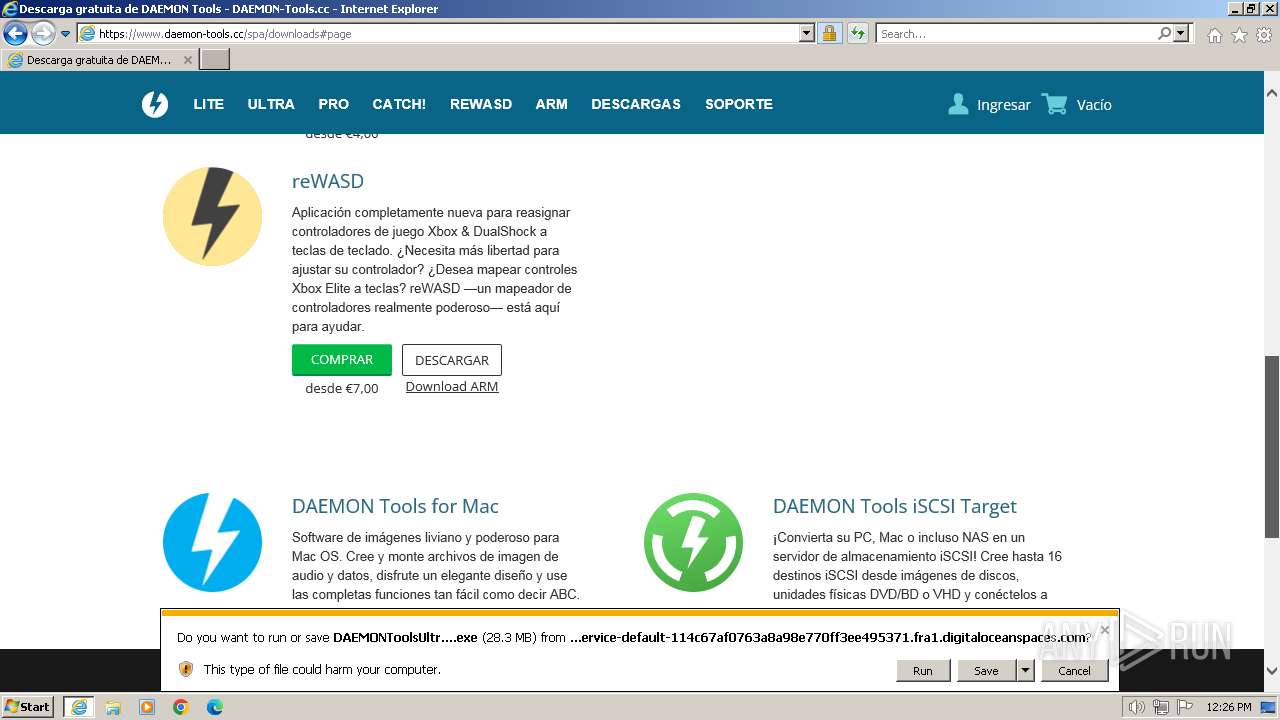This screenshot has height=720, width=1280.
Task: Open the media player taskbar icon
Action: tap(147, 707)
